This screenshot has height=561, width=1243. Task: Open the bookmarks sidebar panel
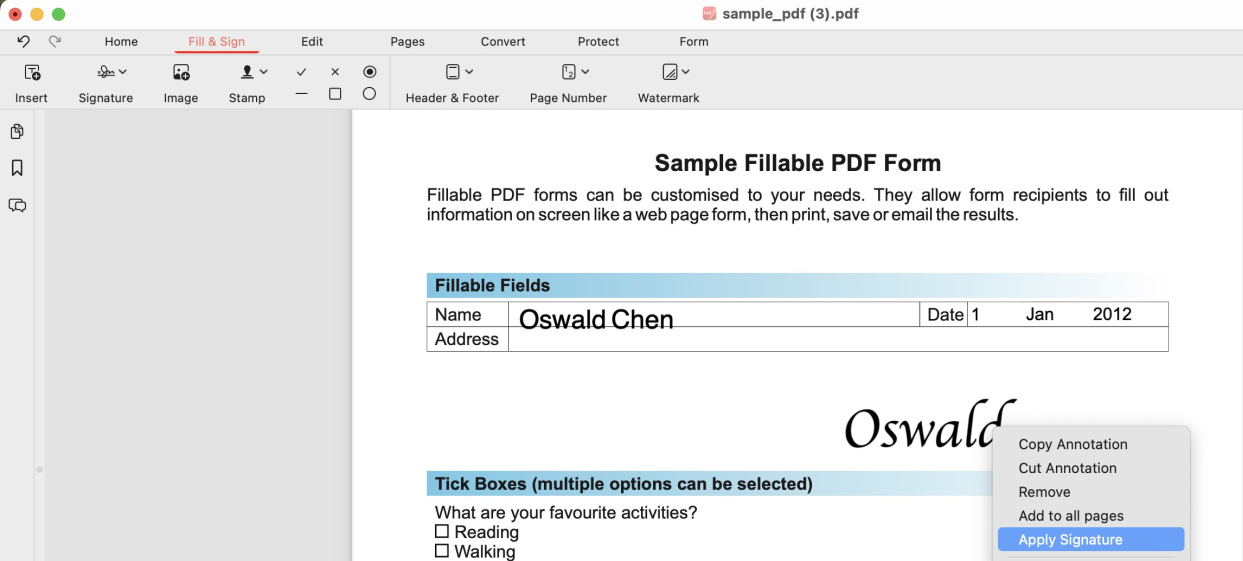[17, 168]
